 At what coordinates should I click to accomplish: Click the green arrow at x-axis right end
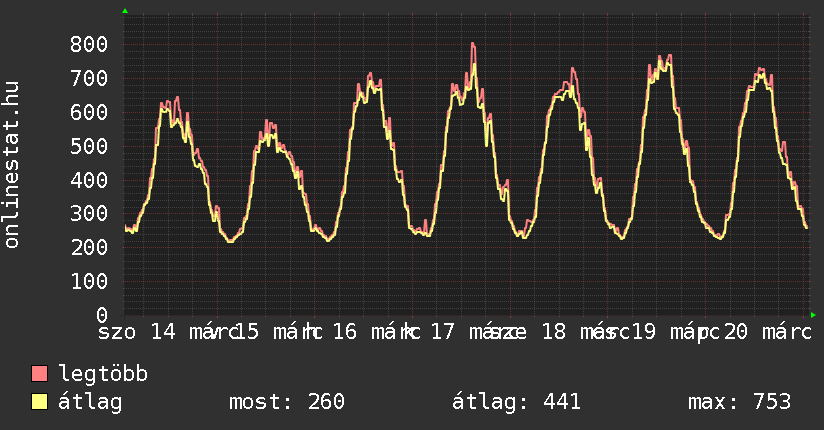point(813,315)
